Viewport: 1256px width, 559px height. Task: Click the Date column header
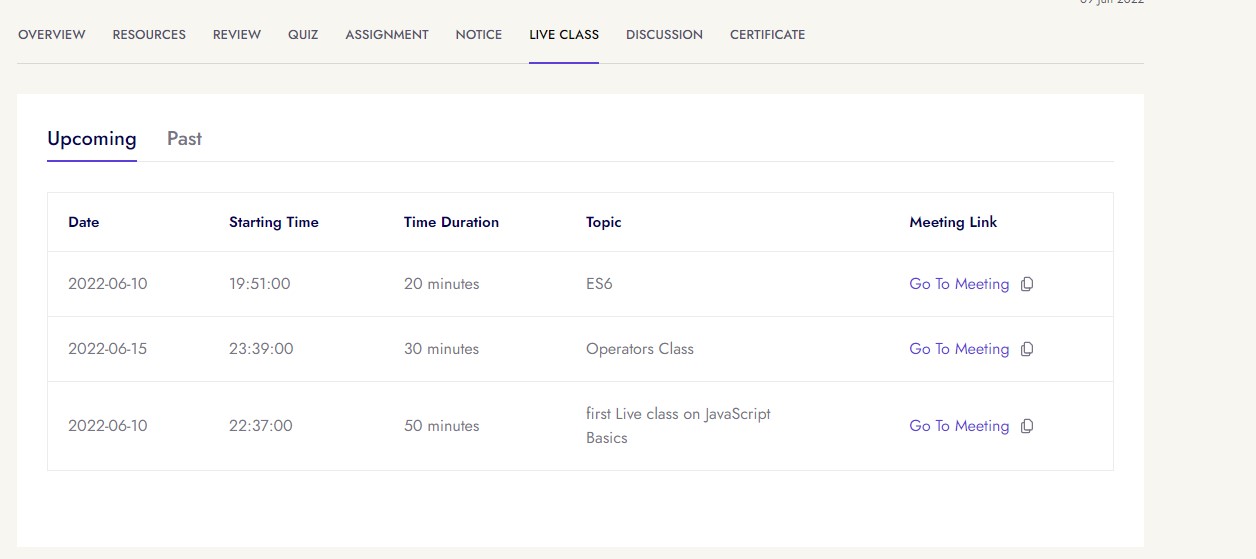(84, 222)
